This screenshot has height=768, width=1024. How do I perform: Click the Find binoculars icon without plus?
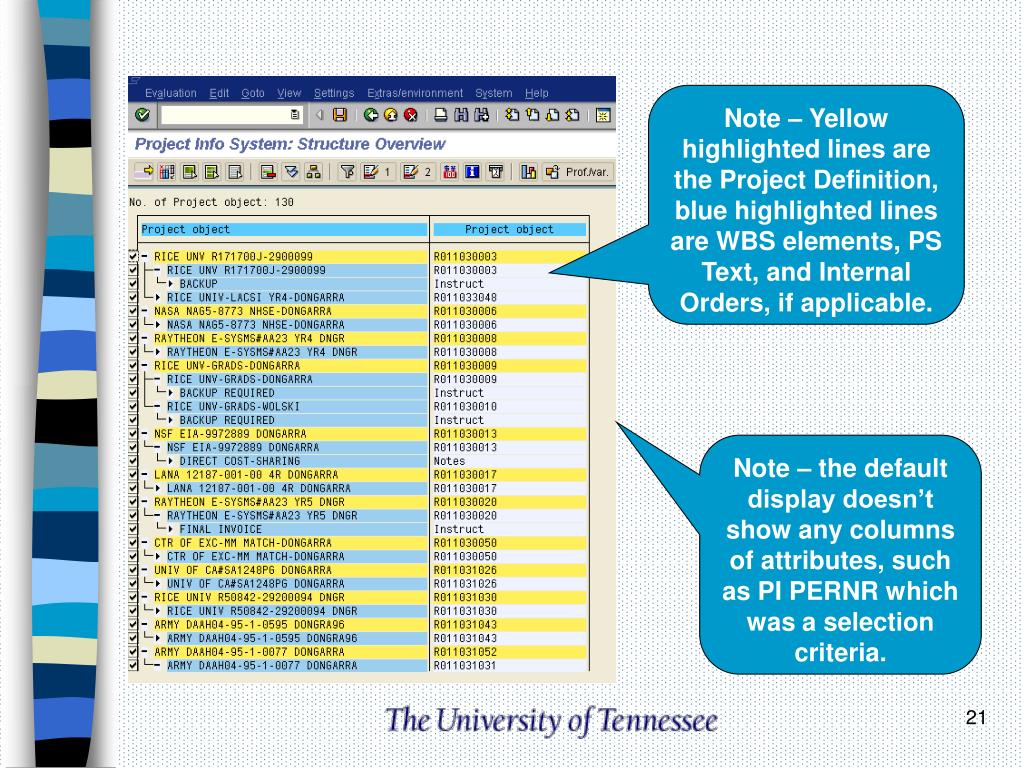click(x=461, y=115)
